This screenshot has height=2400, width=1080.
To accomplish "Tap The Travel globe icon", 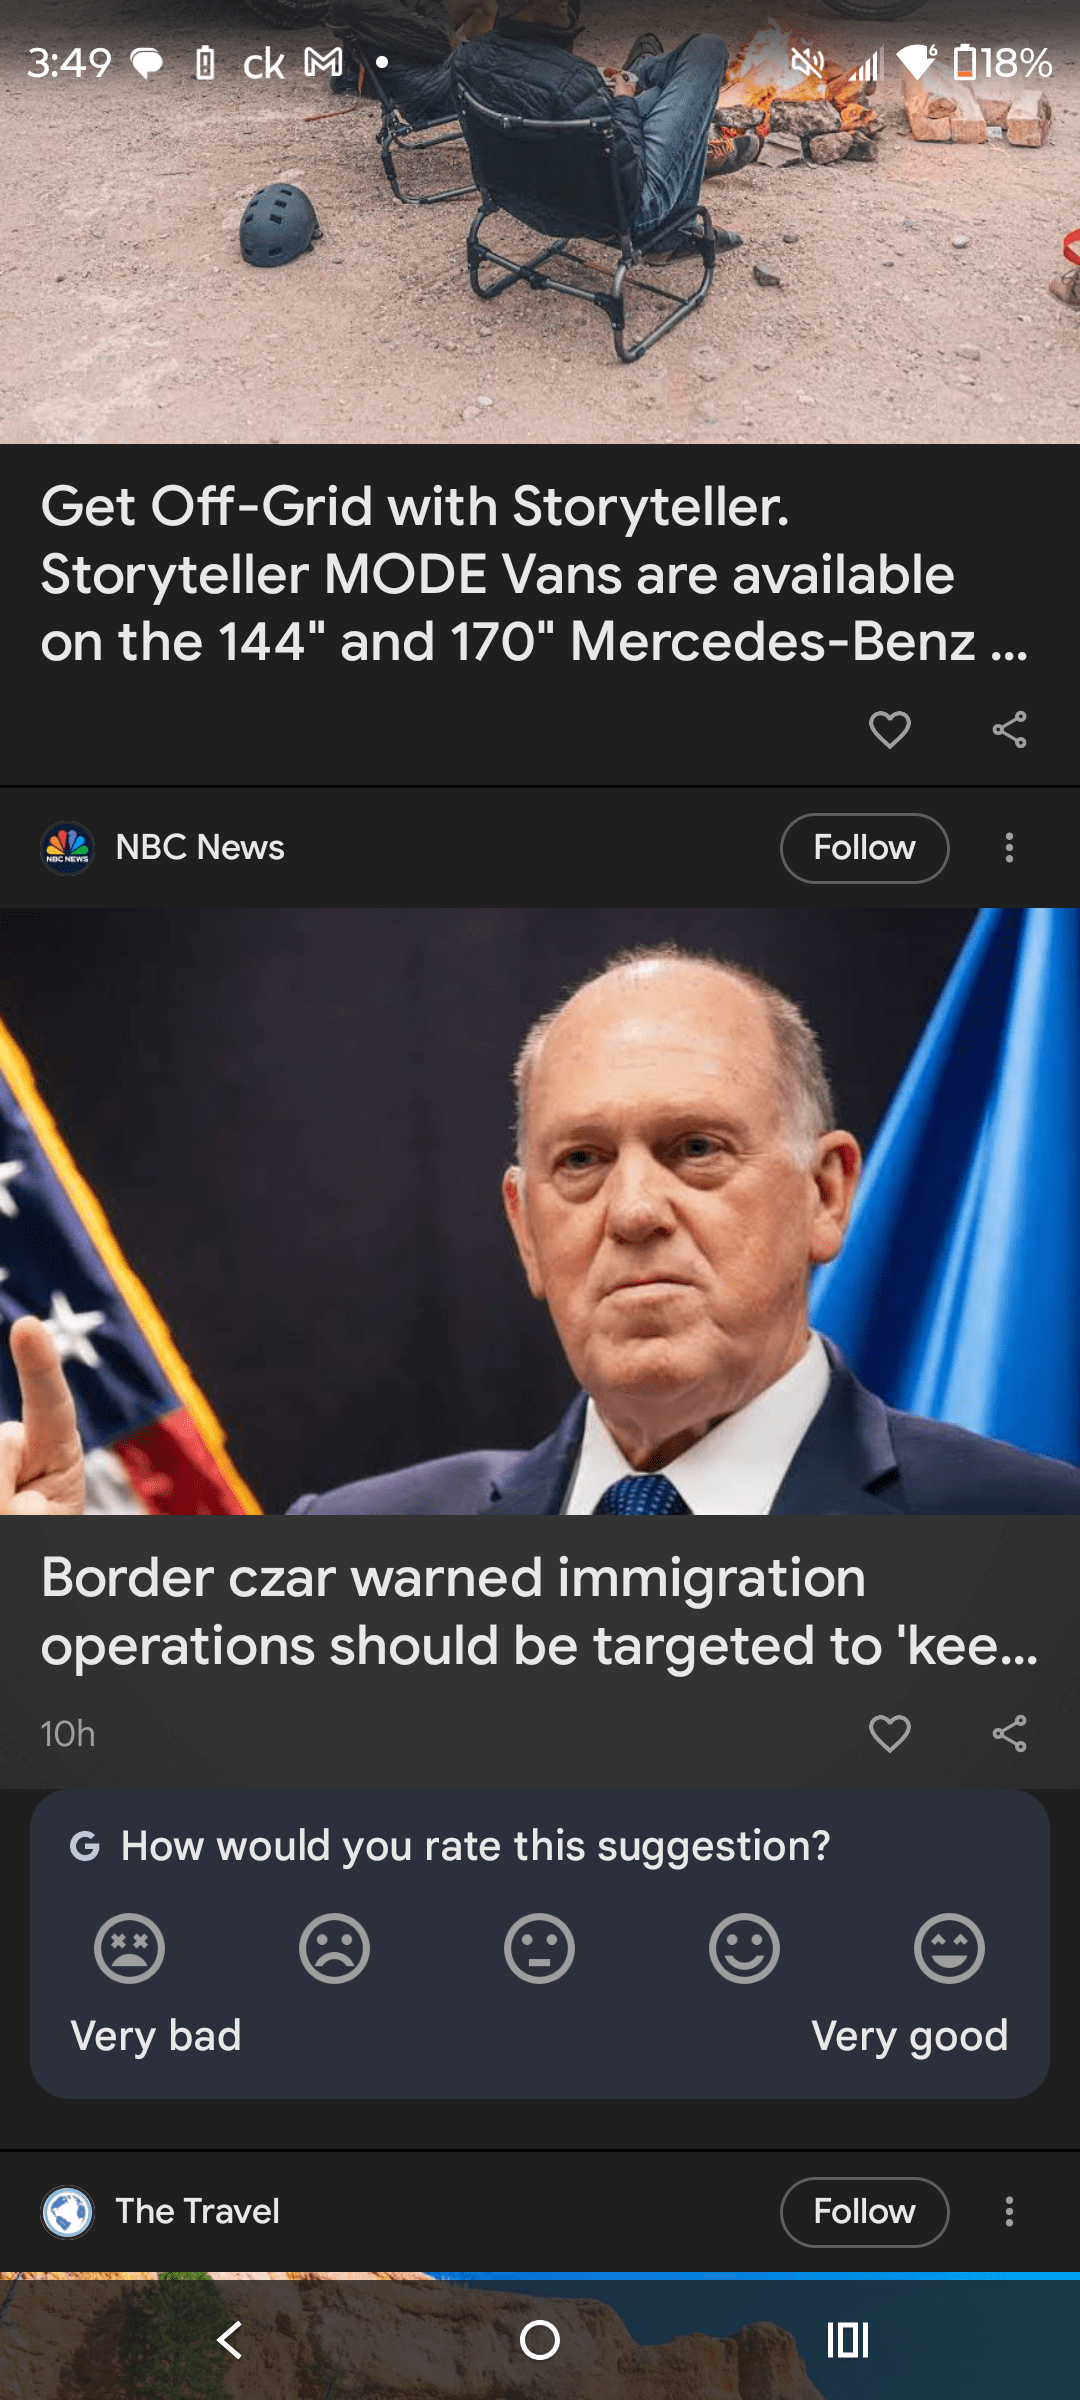I will 68,2212.
